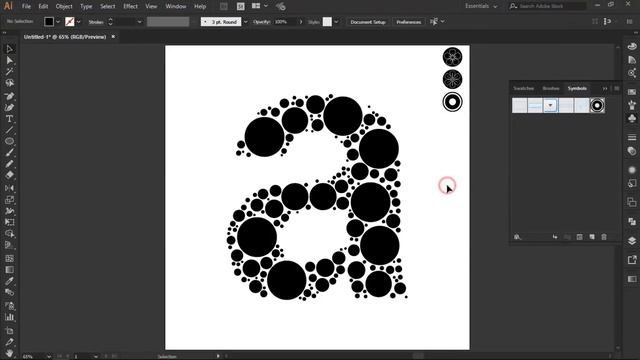Collapse the Symbols panel double arrow
The height and width of the screenshot is (360, 640).
pos(605,89)
